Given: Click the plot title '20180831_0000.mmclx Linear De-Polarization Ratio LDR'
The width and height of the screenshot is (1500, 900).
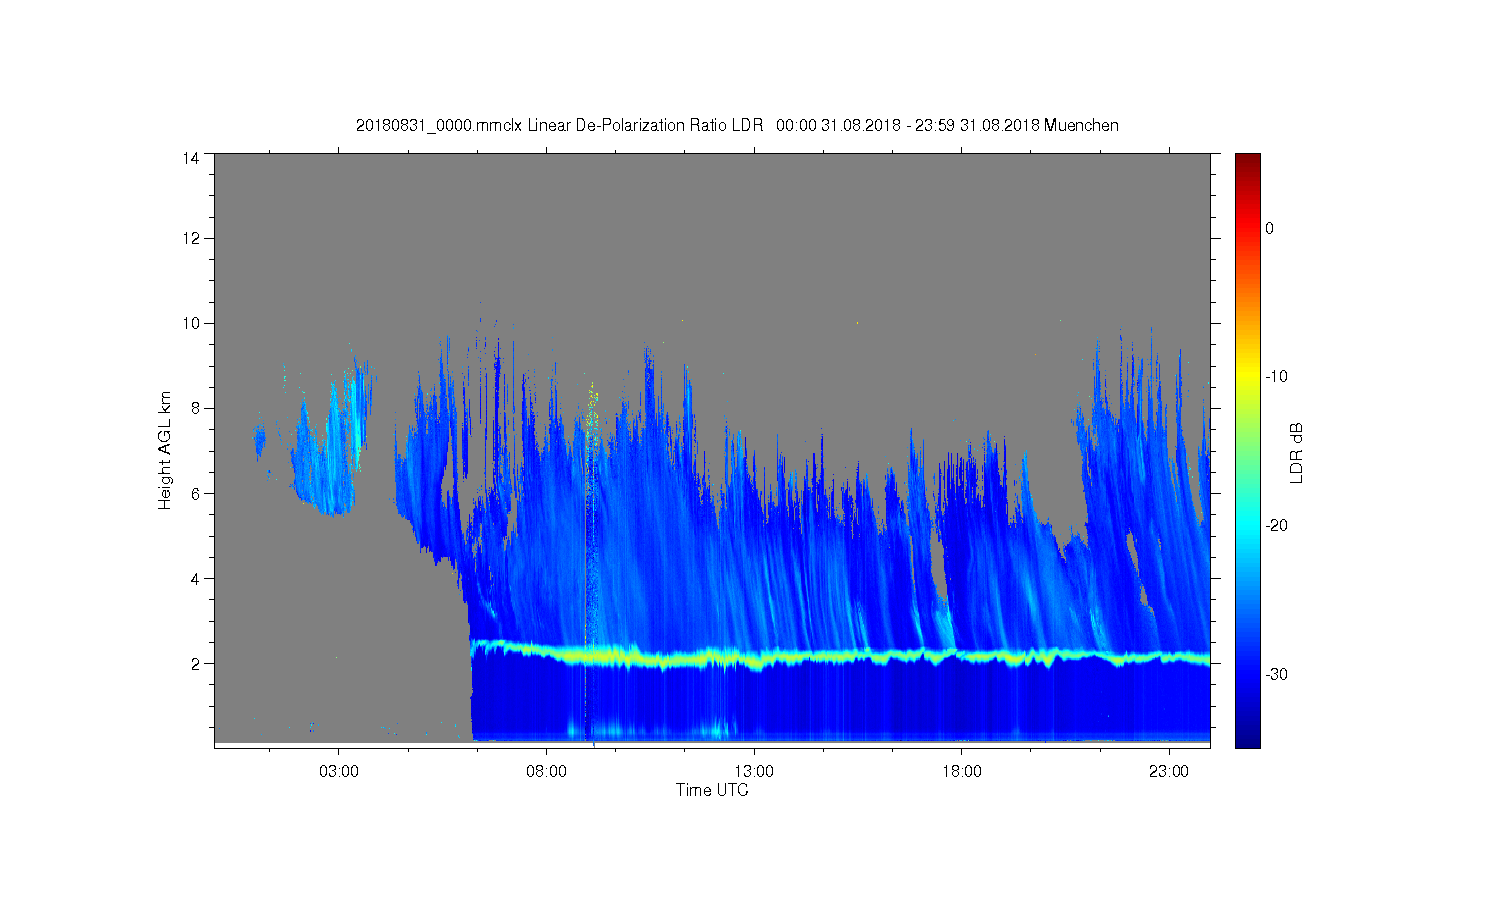Looking at the screenshot, I should (x=560, y=125).
